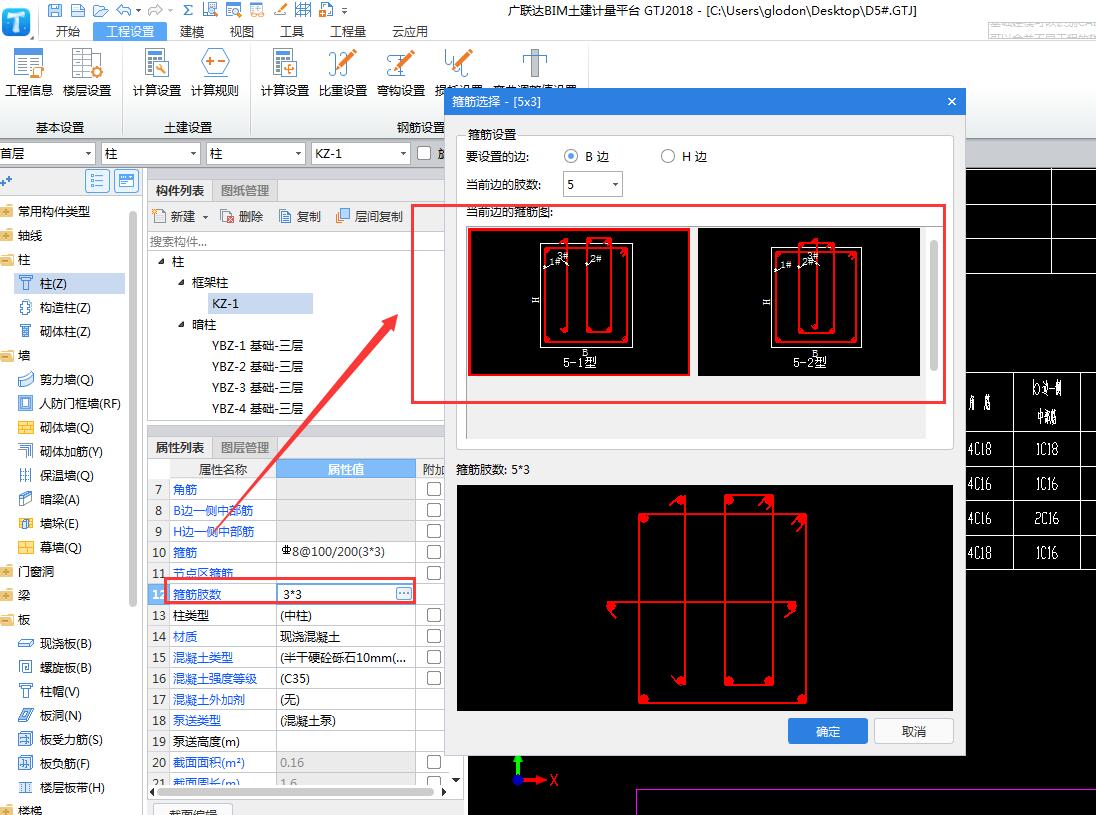
Task: Switch to 图层管理 tab
Action: [x=245, y=447]
